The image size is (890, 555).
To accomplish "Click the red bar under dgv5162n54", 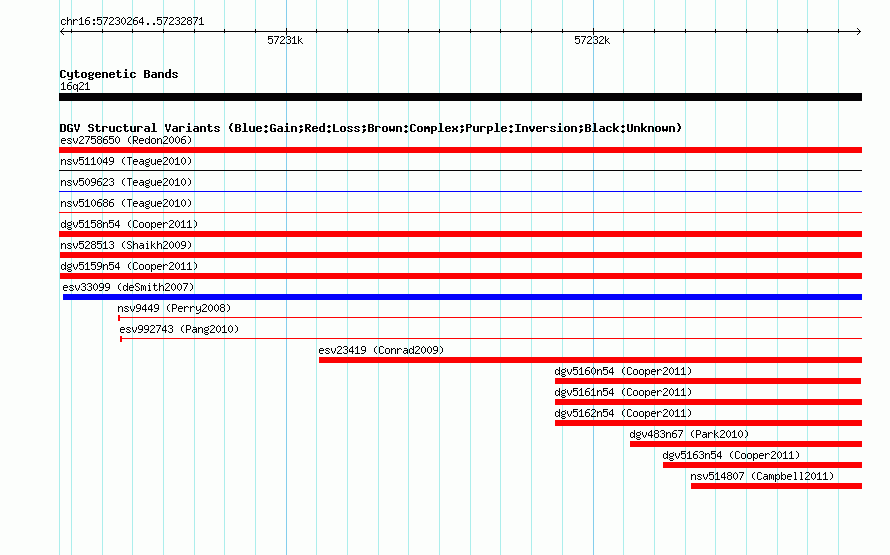I will [708, 423].
